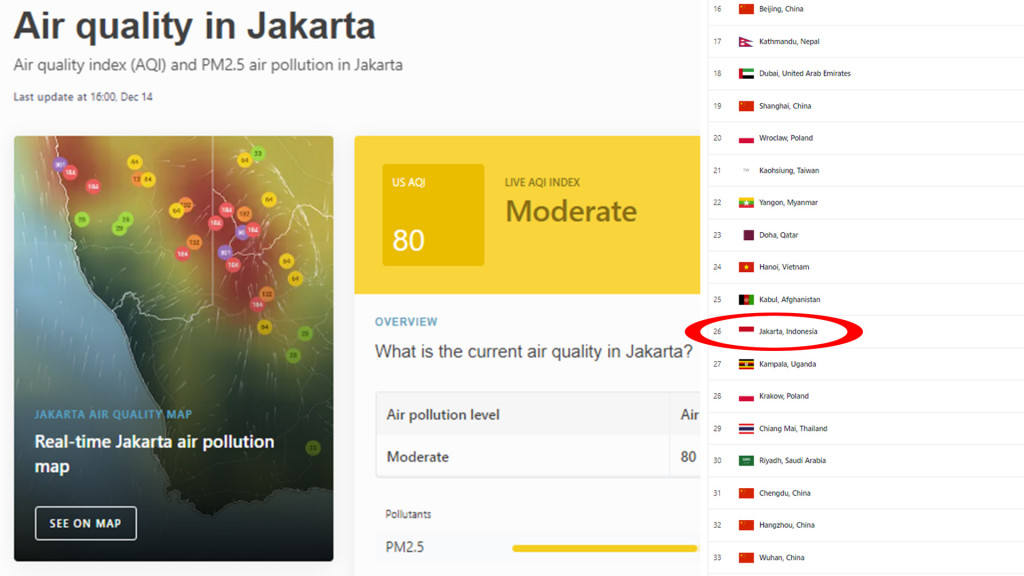The image size is (1024, 576).
Task: Select Kampala, Uganda city name
Action: coord(787,364)
